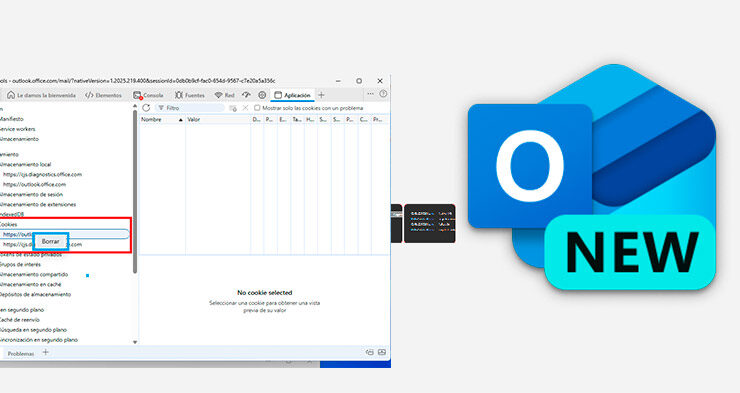Image resolution: width=740 pixels, height=393 pixels.
Task: Collapse the Cookies tree node
Action: pos(8,224)
